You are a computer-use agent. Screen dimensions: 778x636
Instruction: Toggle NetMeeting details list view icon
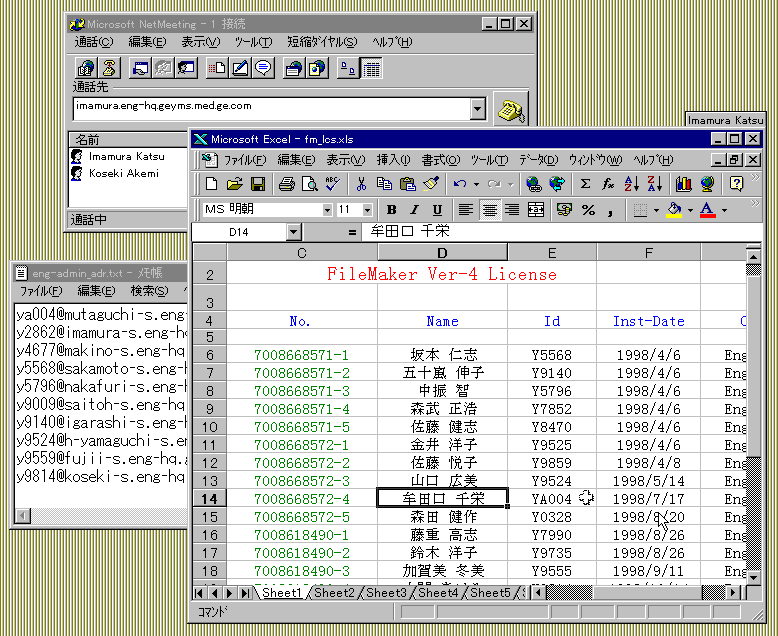click(372, 68)
